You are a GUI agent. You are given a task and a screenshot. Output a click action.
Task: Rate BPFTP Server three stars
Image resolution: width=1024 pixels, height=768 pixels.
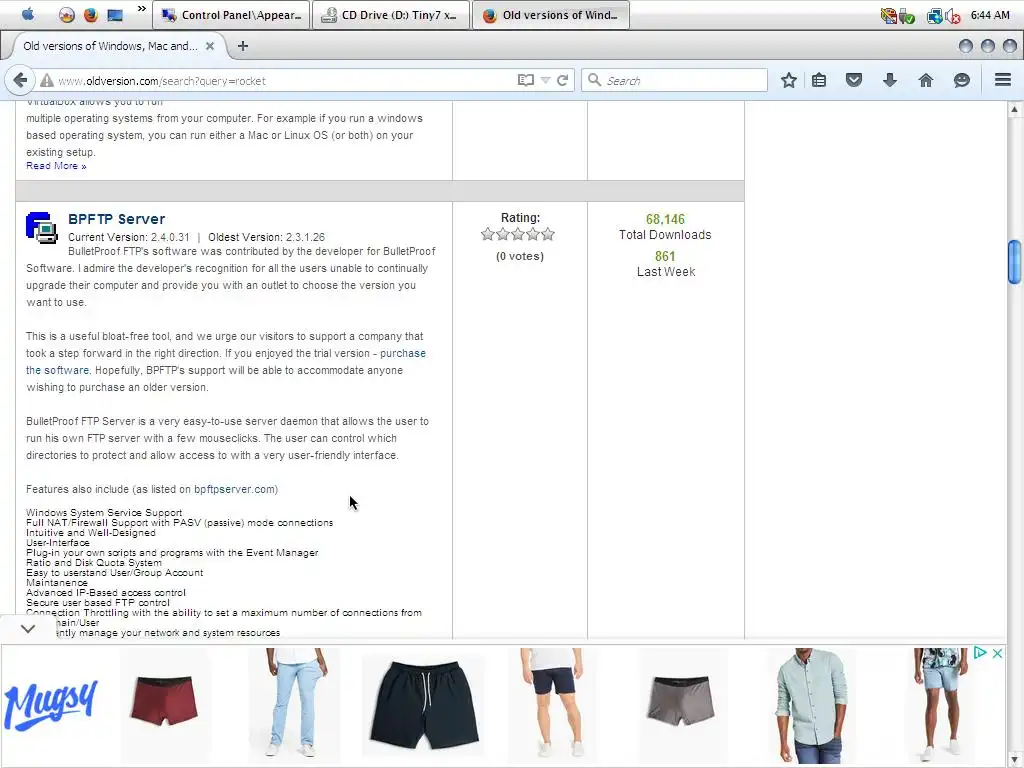tap(518, 234)
